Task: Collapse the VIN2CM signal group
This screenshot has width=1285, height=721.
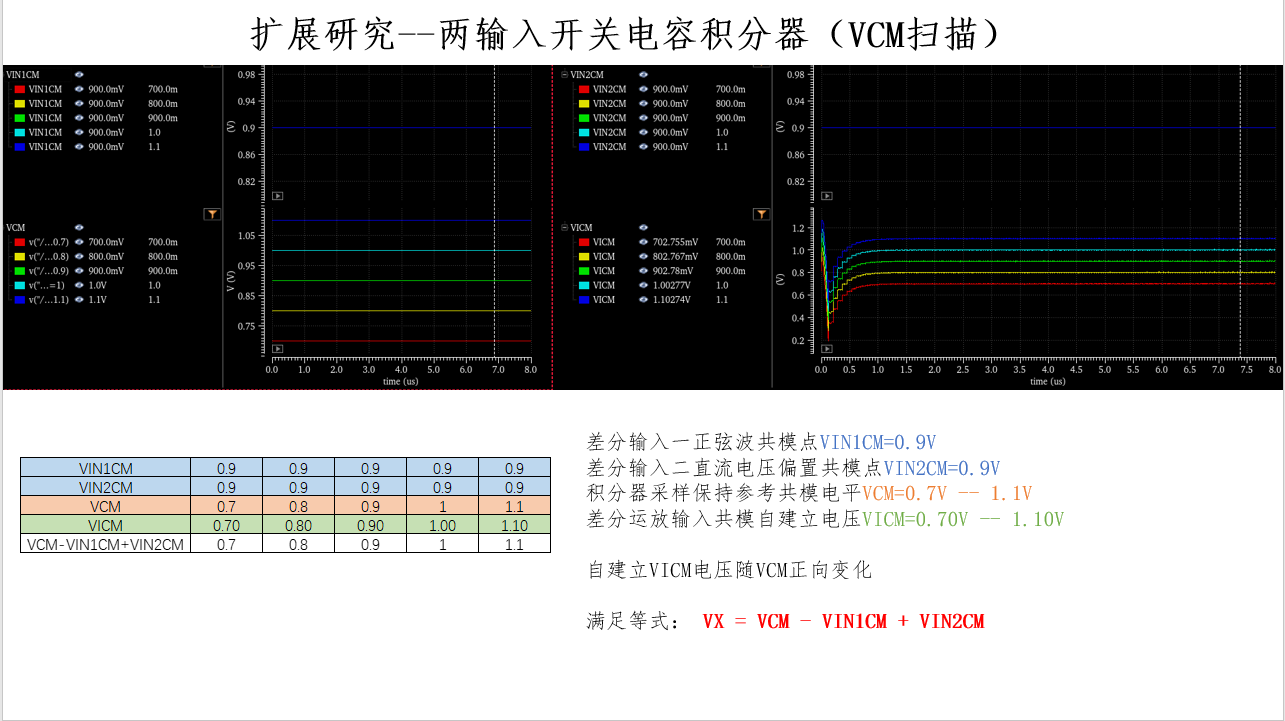Action: point(564,75)
